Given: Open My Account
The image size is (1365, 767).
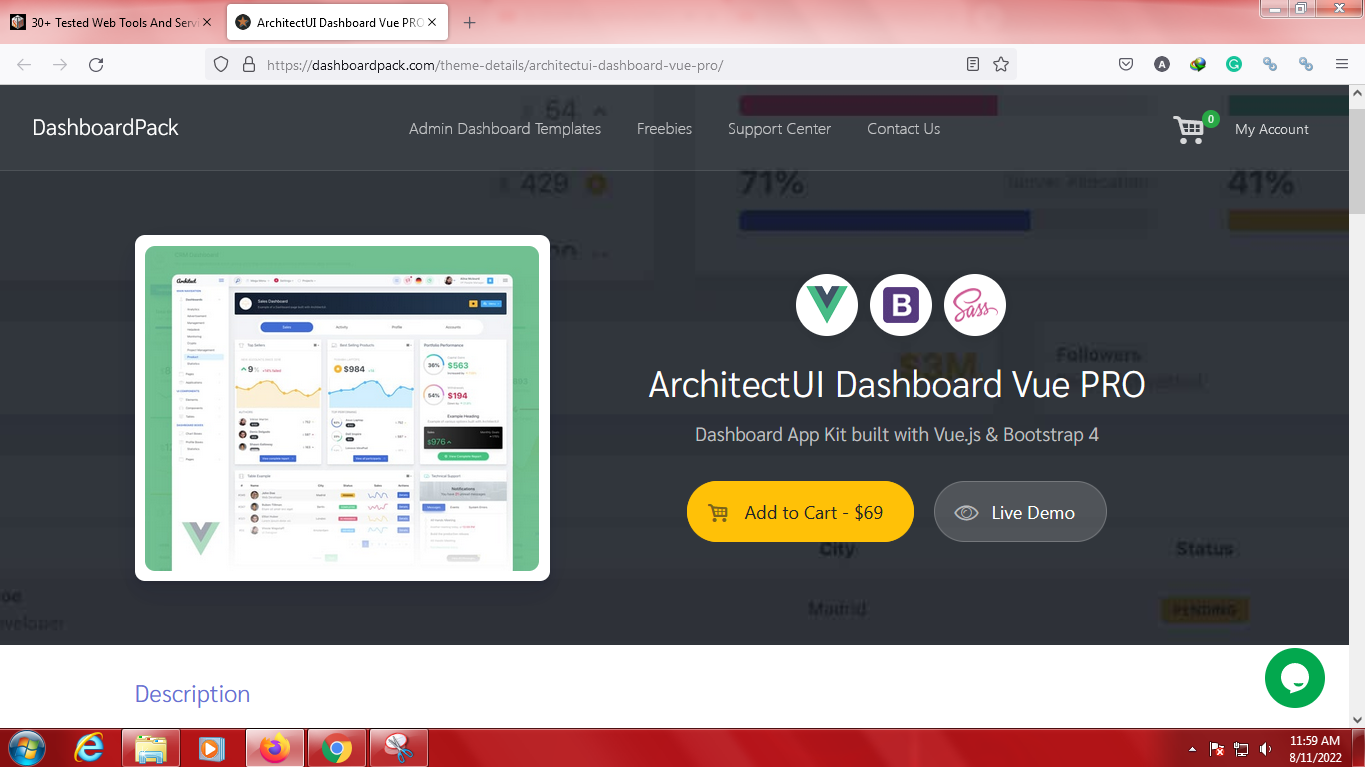Looking at the screenshot, I should (1271, 129).
